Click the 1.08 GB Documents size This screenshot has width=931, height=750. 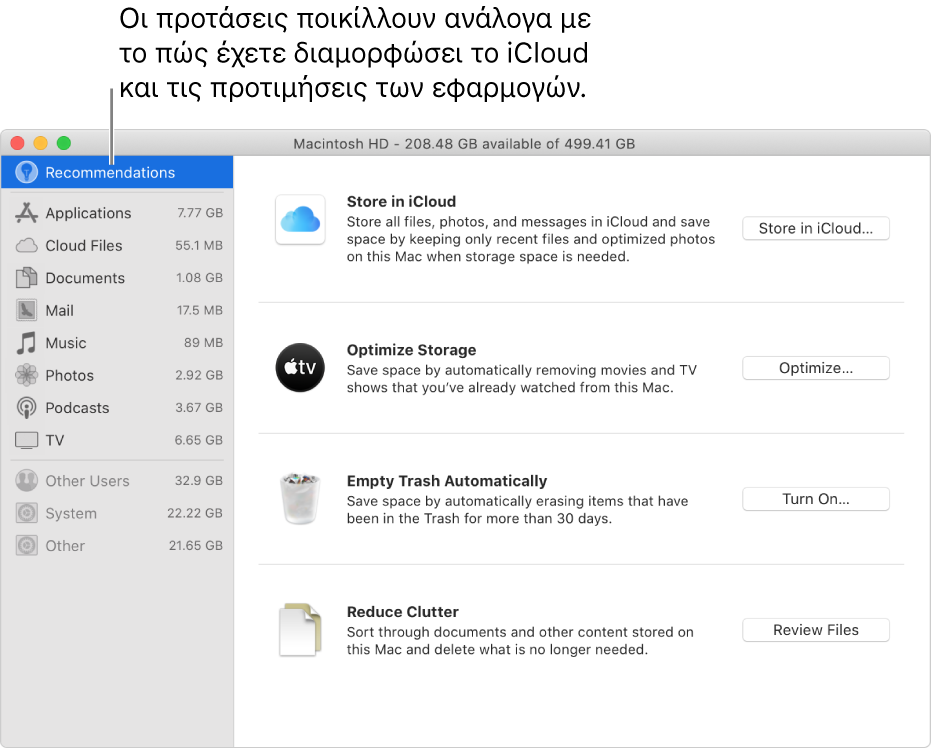[200, 278]
